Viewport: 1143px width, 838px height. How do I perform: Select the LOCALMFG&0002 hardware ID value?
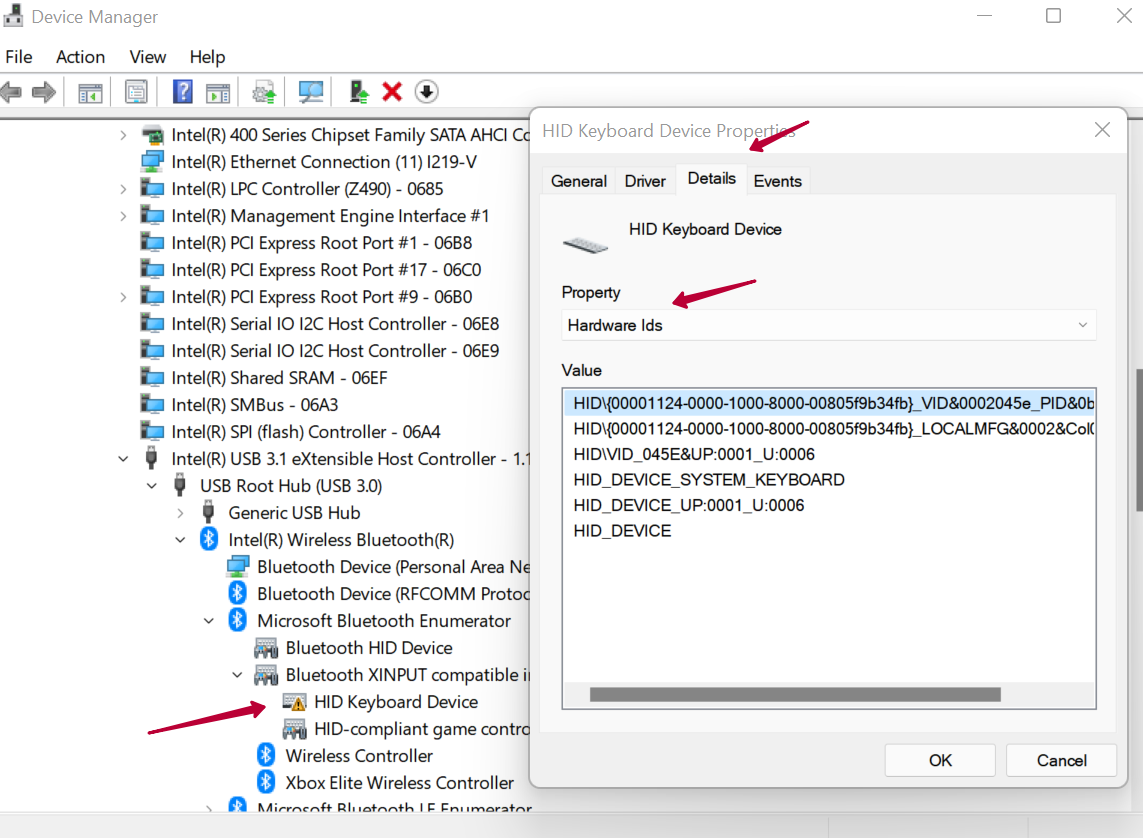coord(829,428)
